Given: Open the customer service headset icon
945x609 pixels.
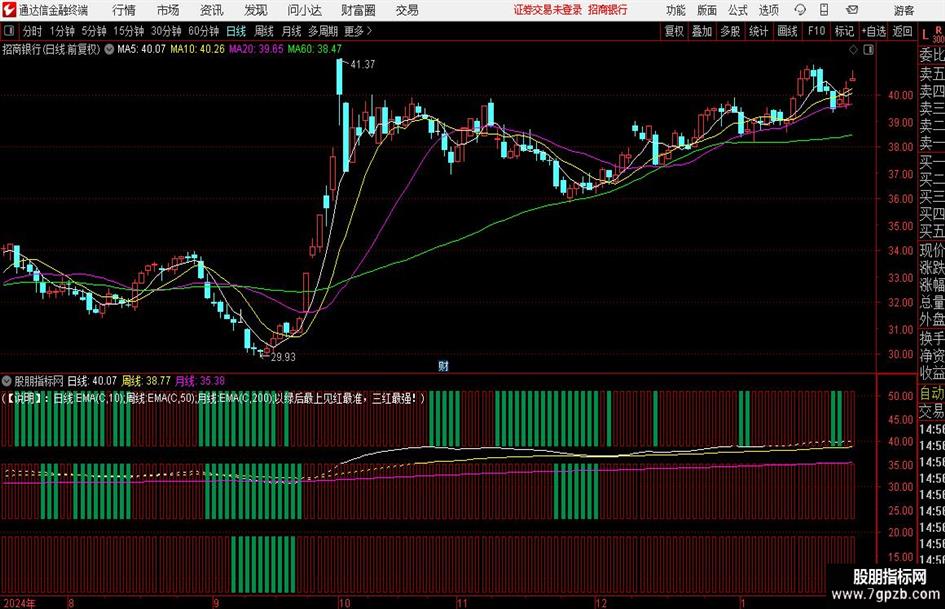Looking at the screenshot, I should (x=800, y=10).
